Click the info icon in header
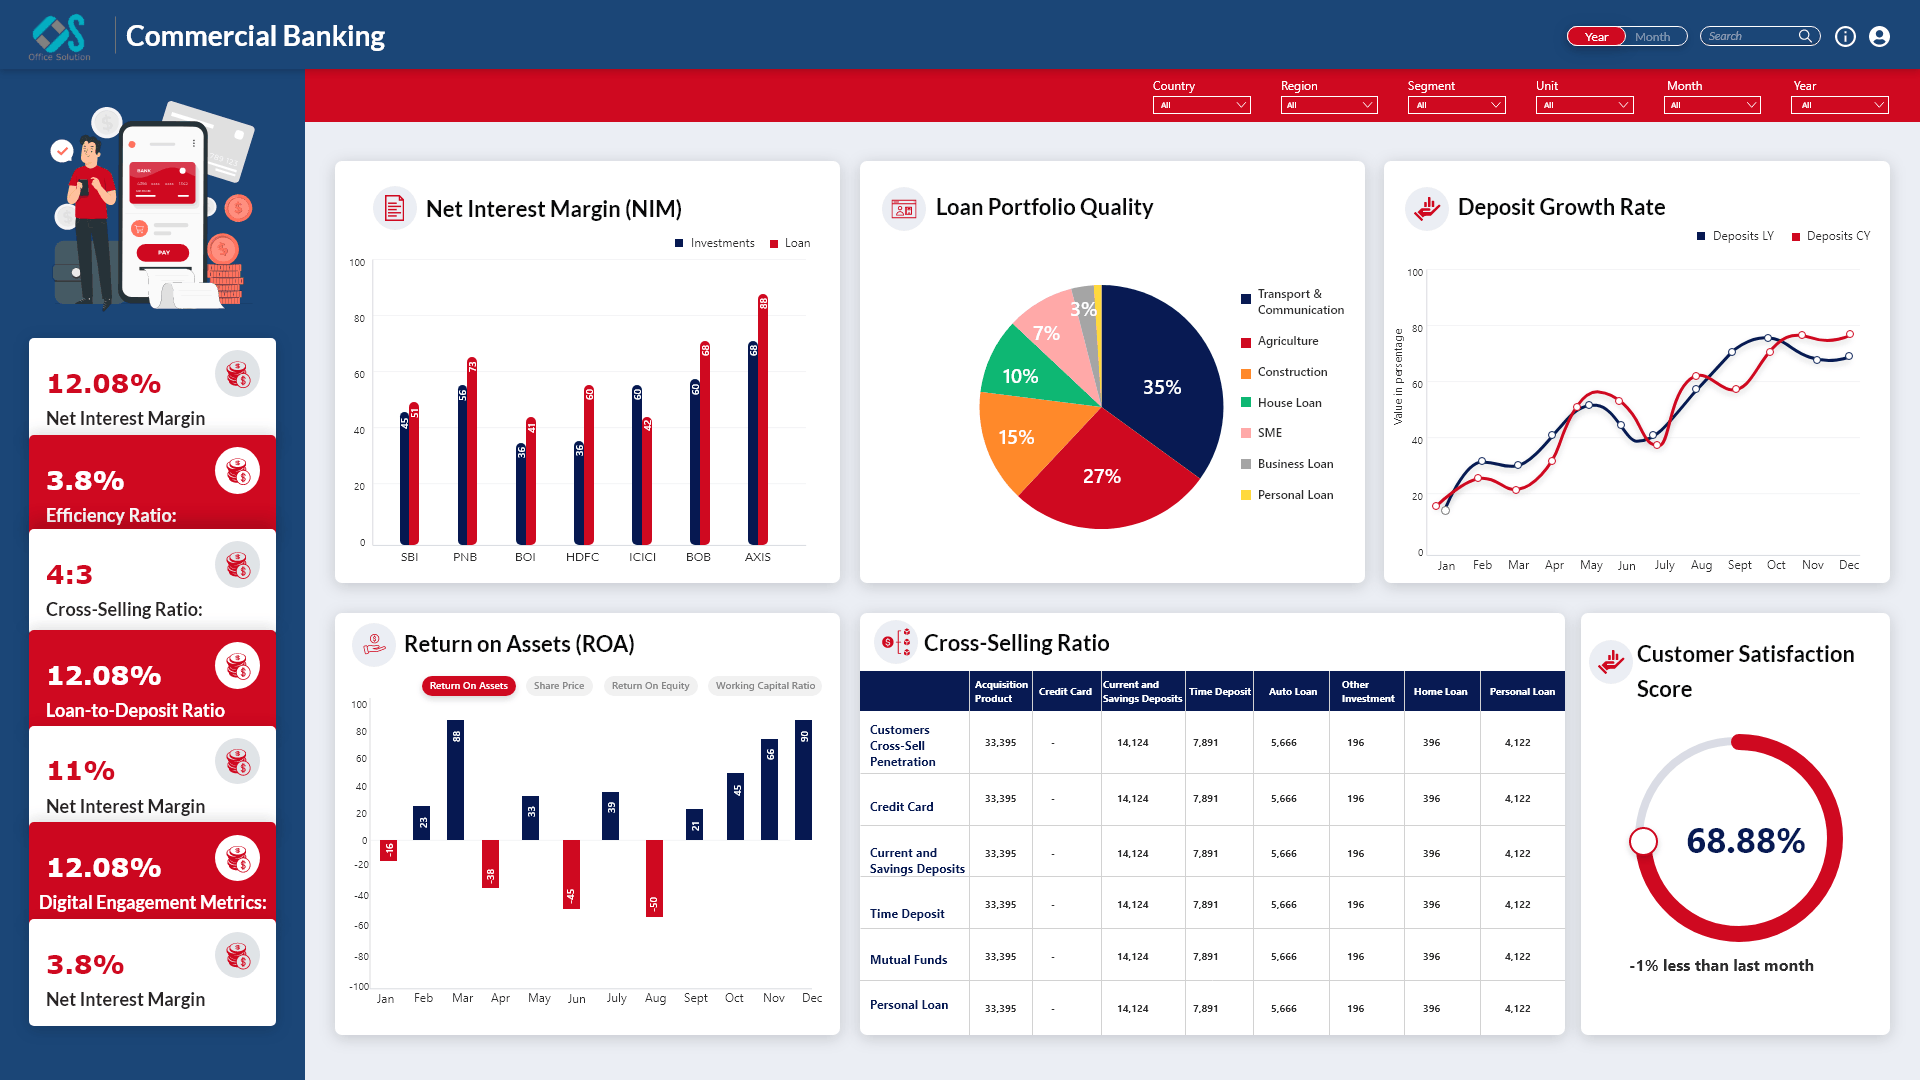 point(1845,37)
